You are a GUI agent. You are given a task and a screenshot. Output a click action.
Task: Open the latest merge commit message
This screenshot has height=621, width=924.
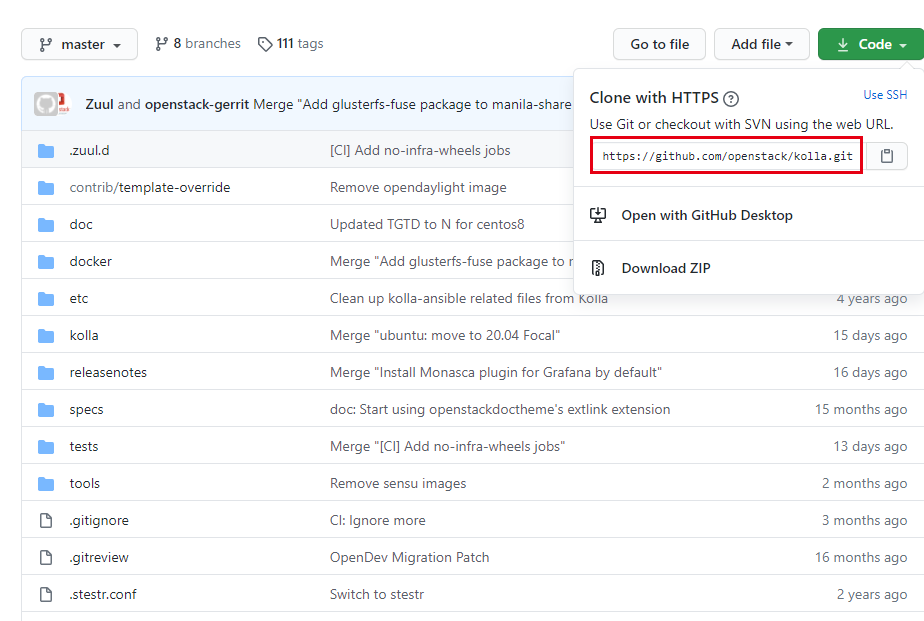(412, 104)
